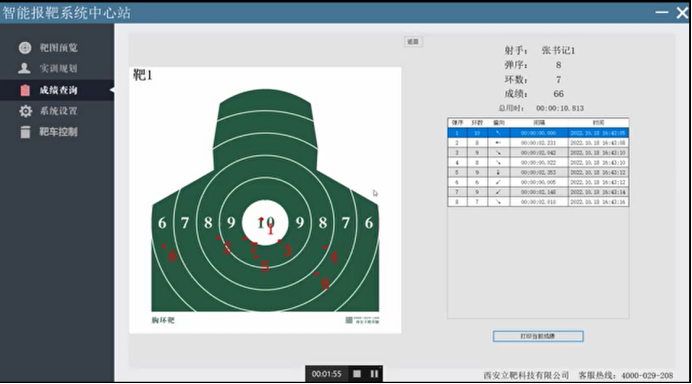Image resolution: width=692 pixels, height=384 pixels.
Task: Pause the screen recording
Action: coord(374,374)
